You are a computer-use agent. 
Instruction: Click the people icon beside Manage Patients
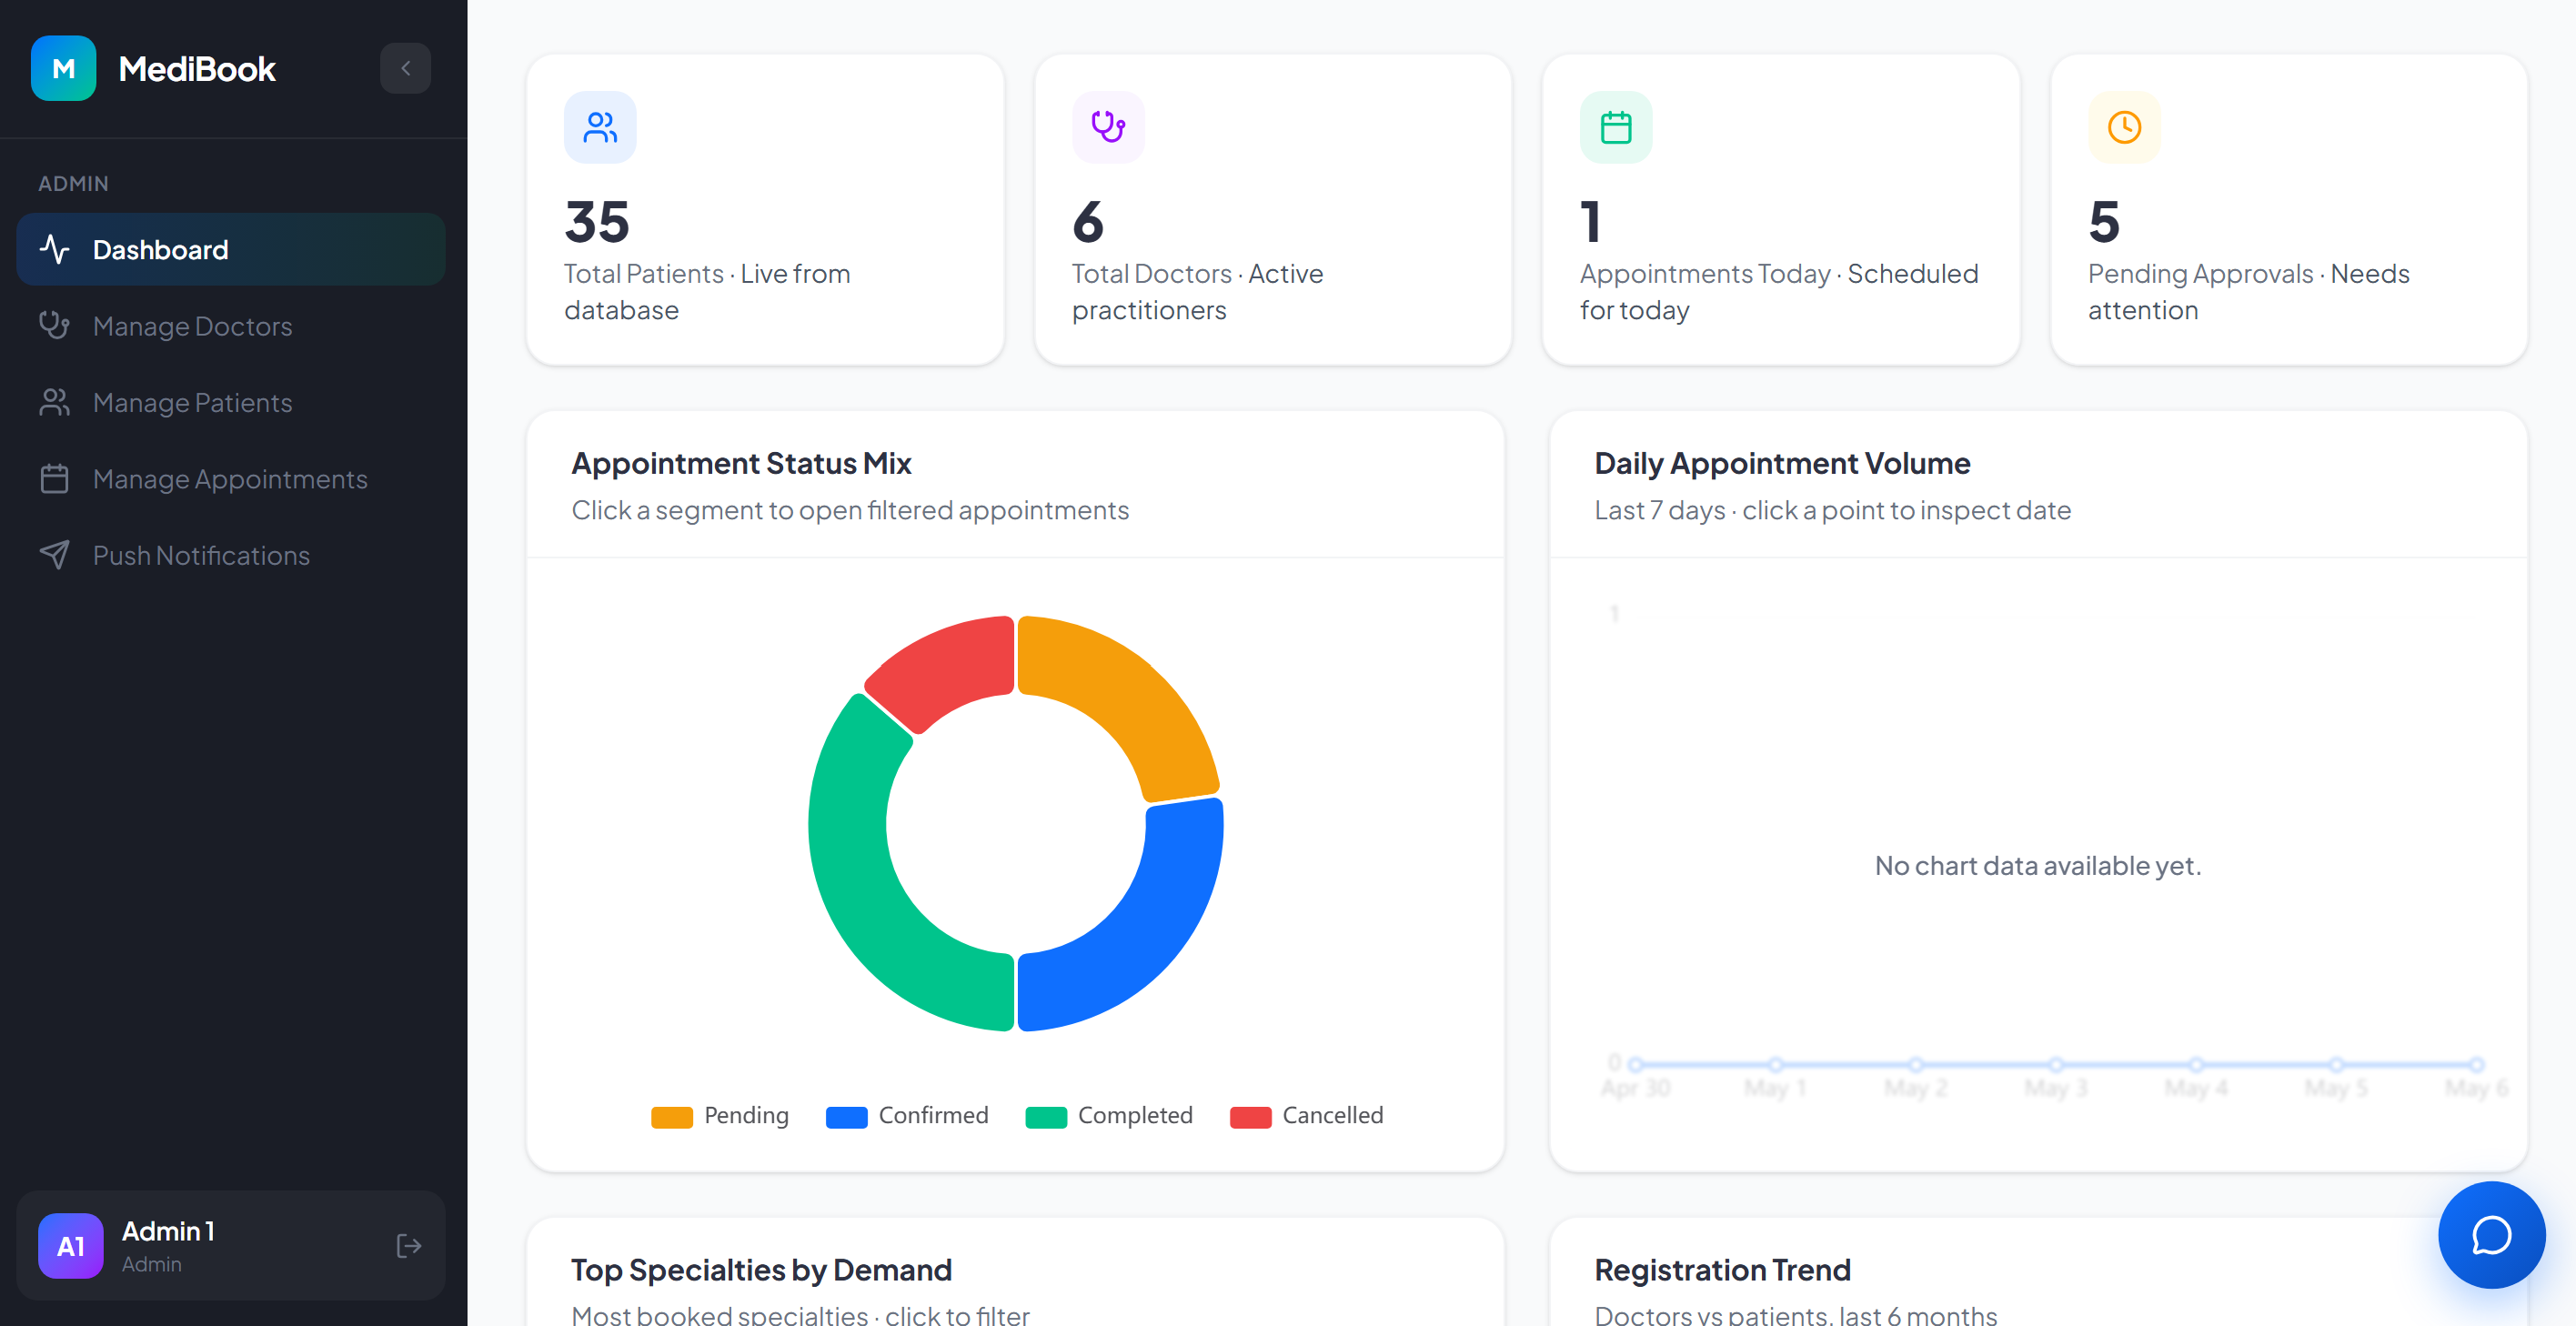[x=55, y=402]
